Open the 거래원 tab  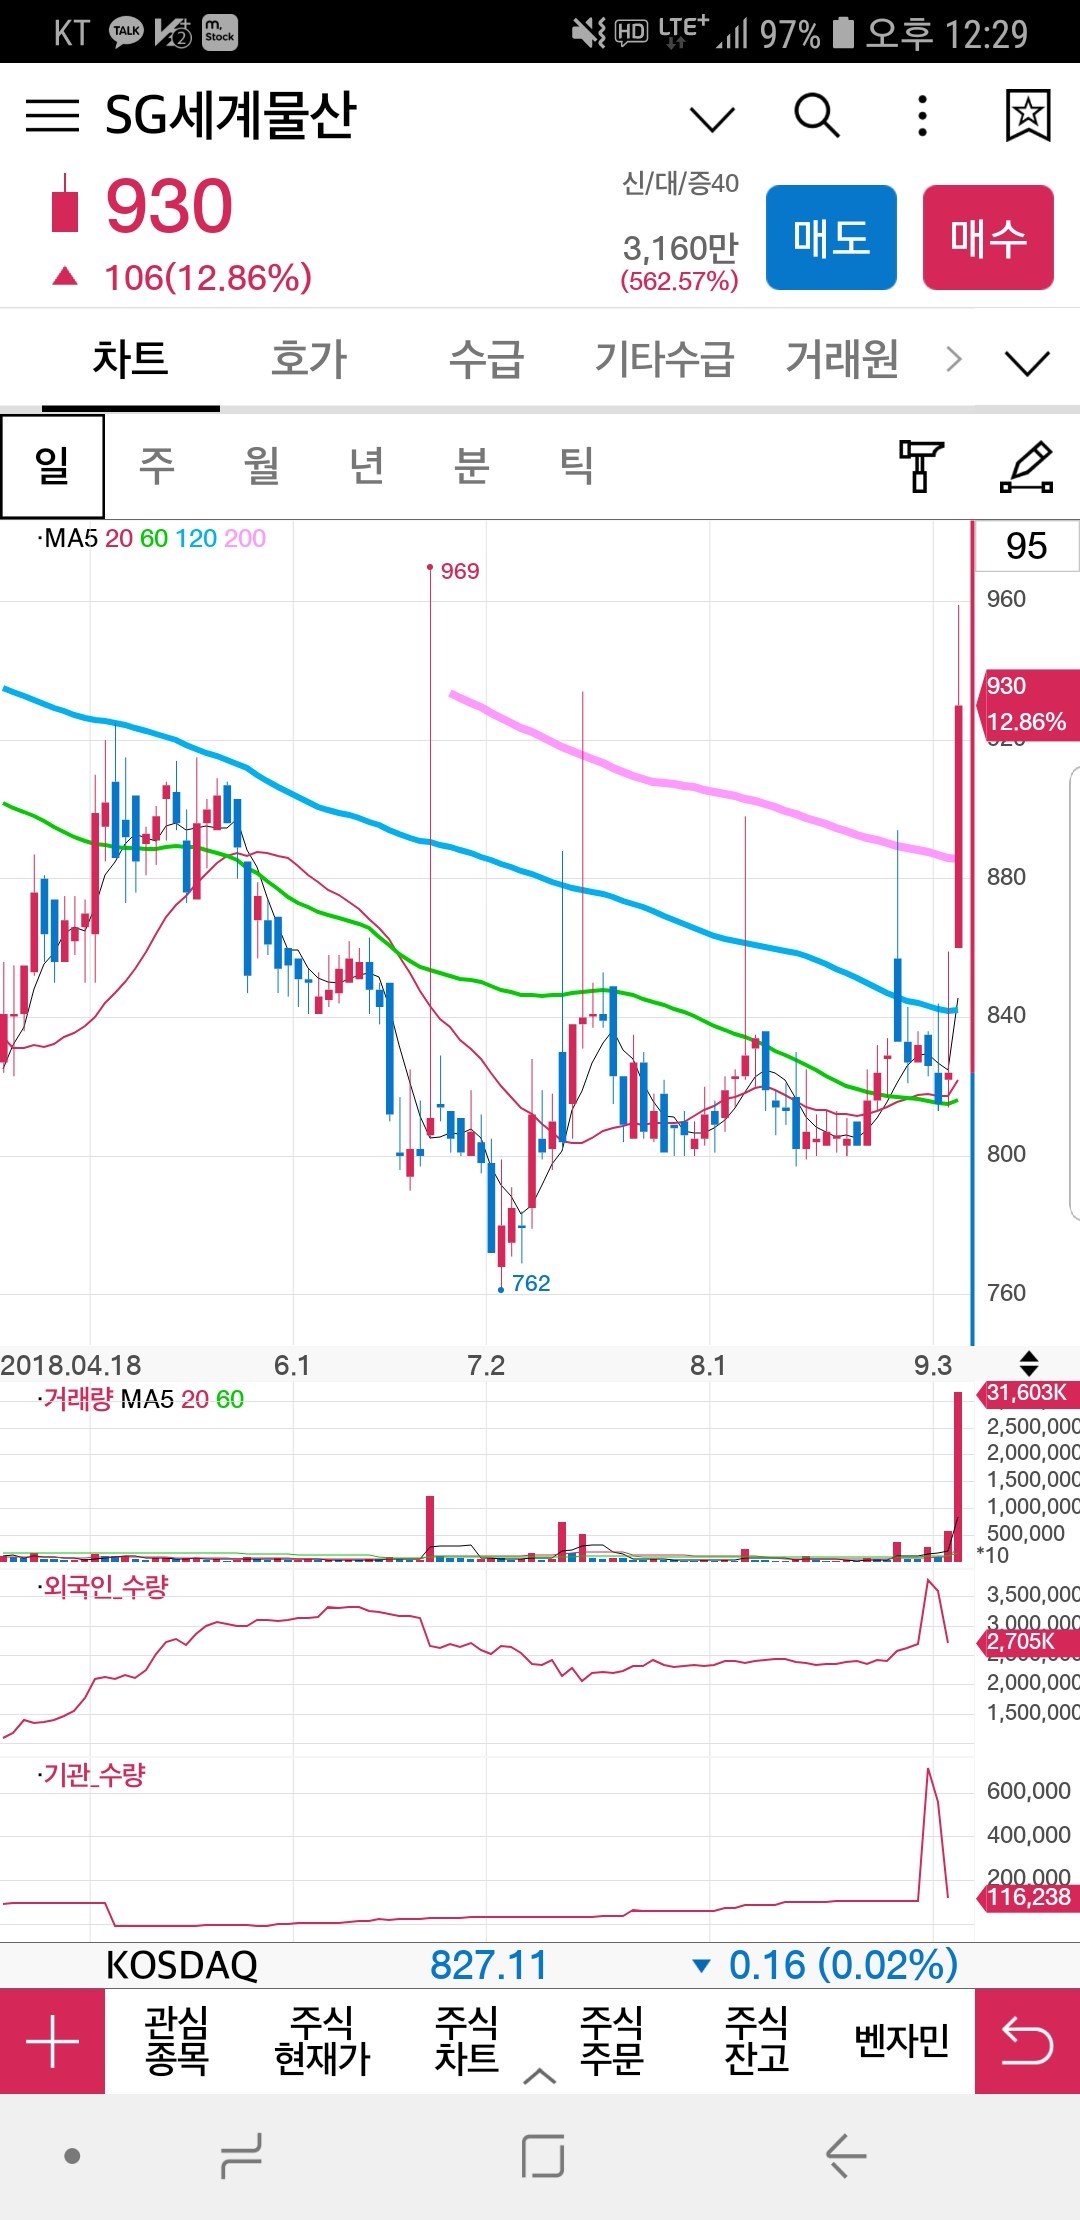[x=842, y=360]
